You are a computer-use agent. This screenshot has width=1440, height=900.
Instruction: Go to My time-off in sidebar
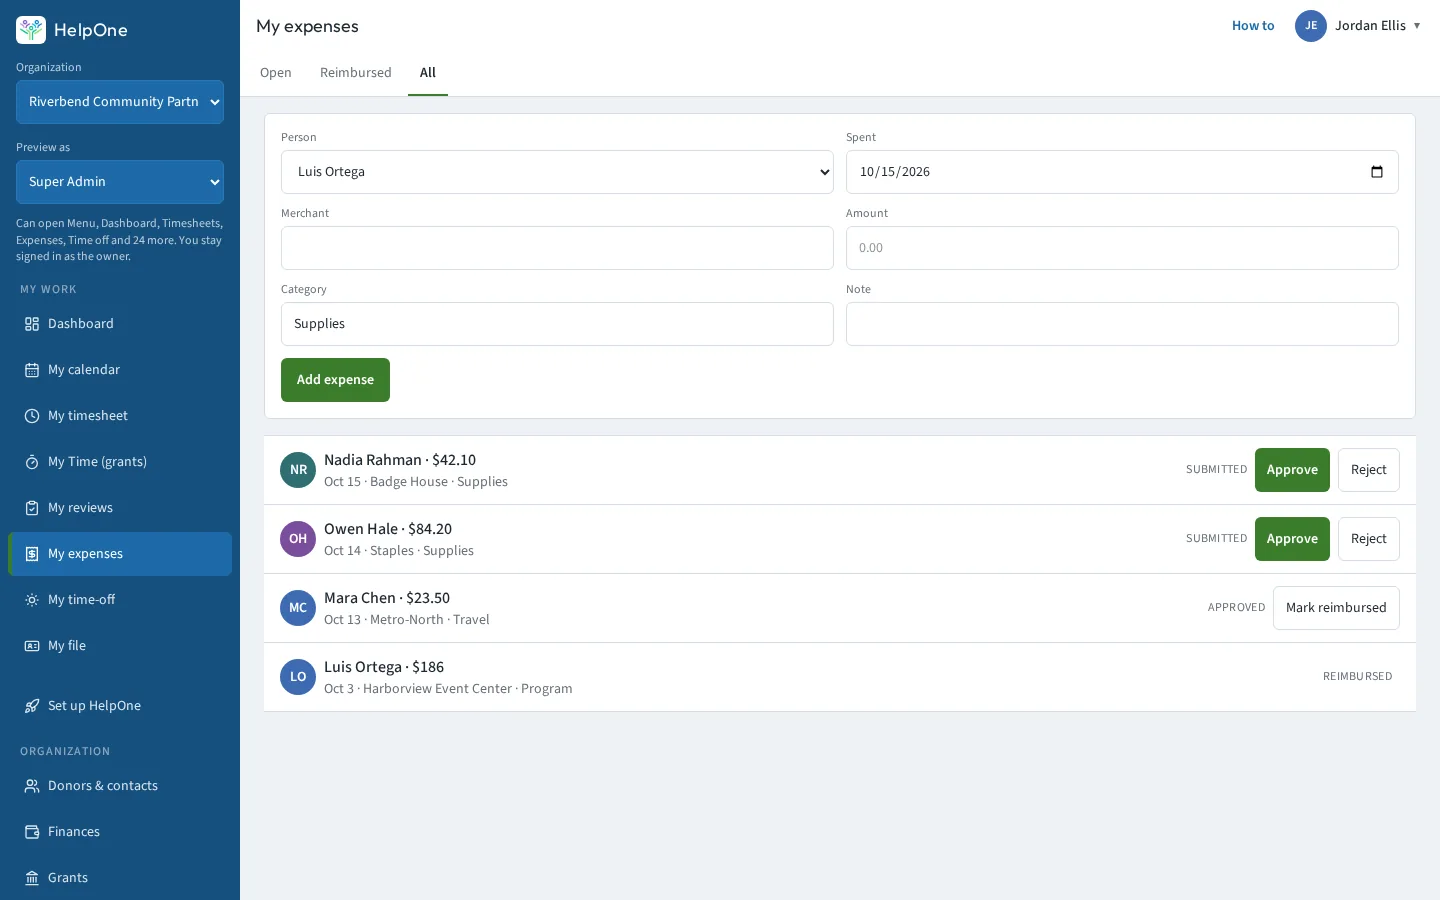coord(120,600)
